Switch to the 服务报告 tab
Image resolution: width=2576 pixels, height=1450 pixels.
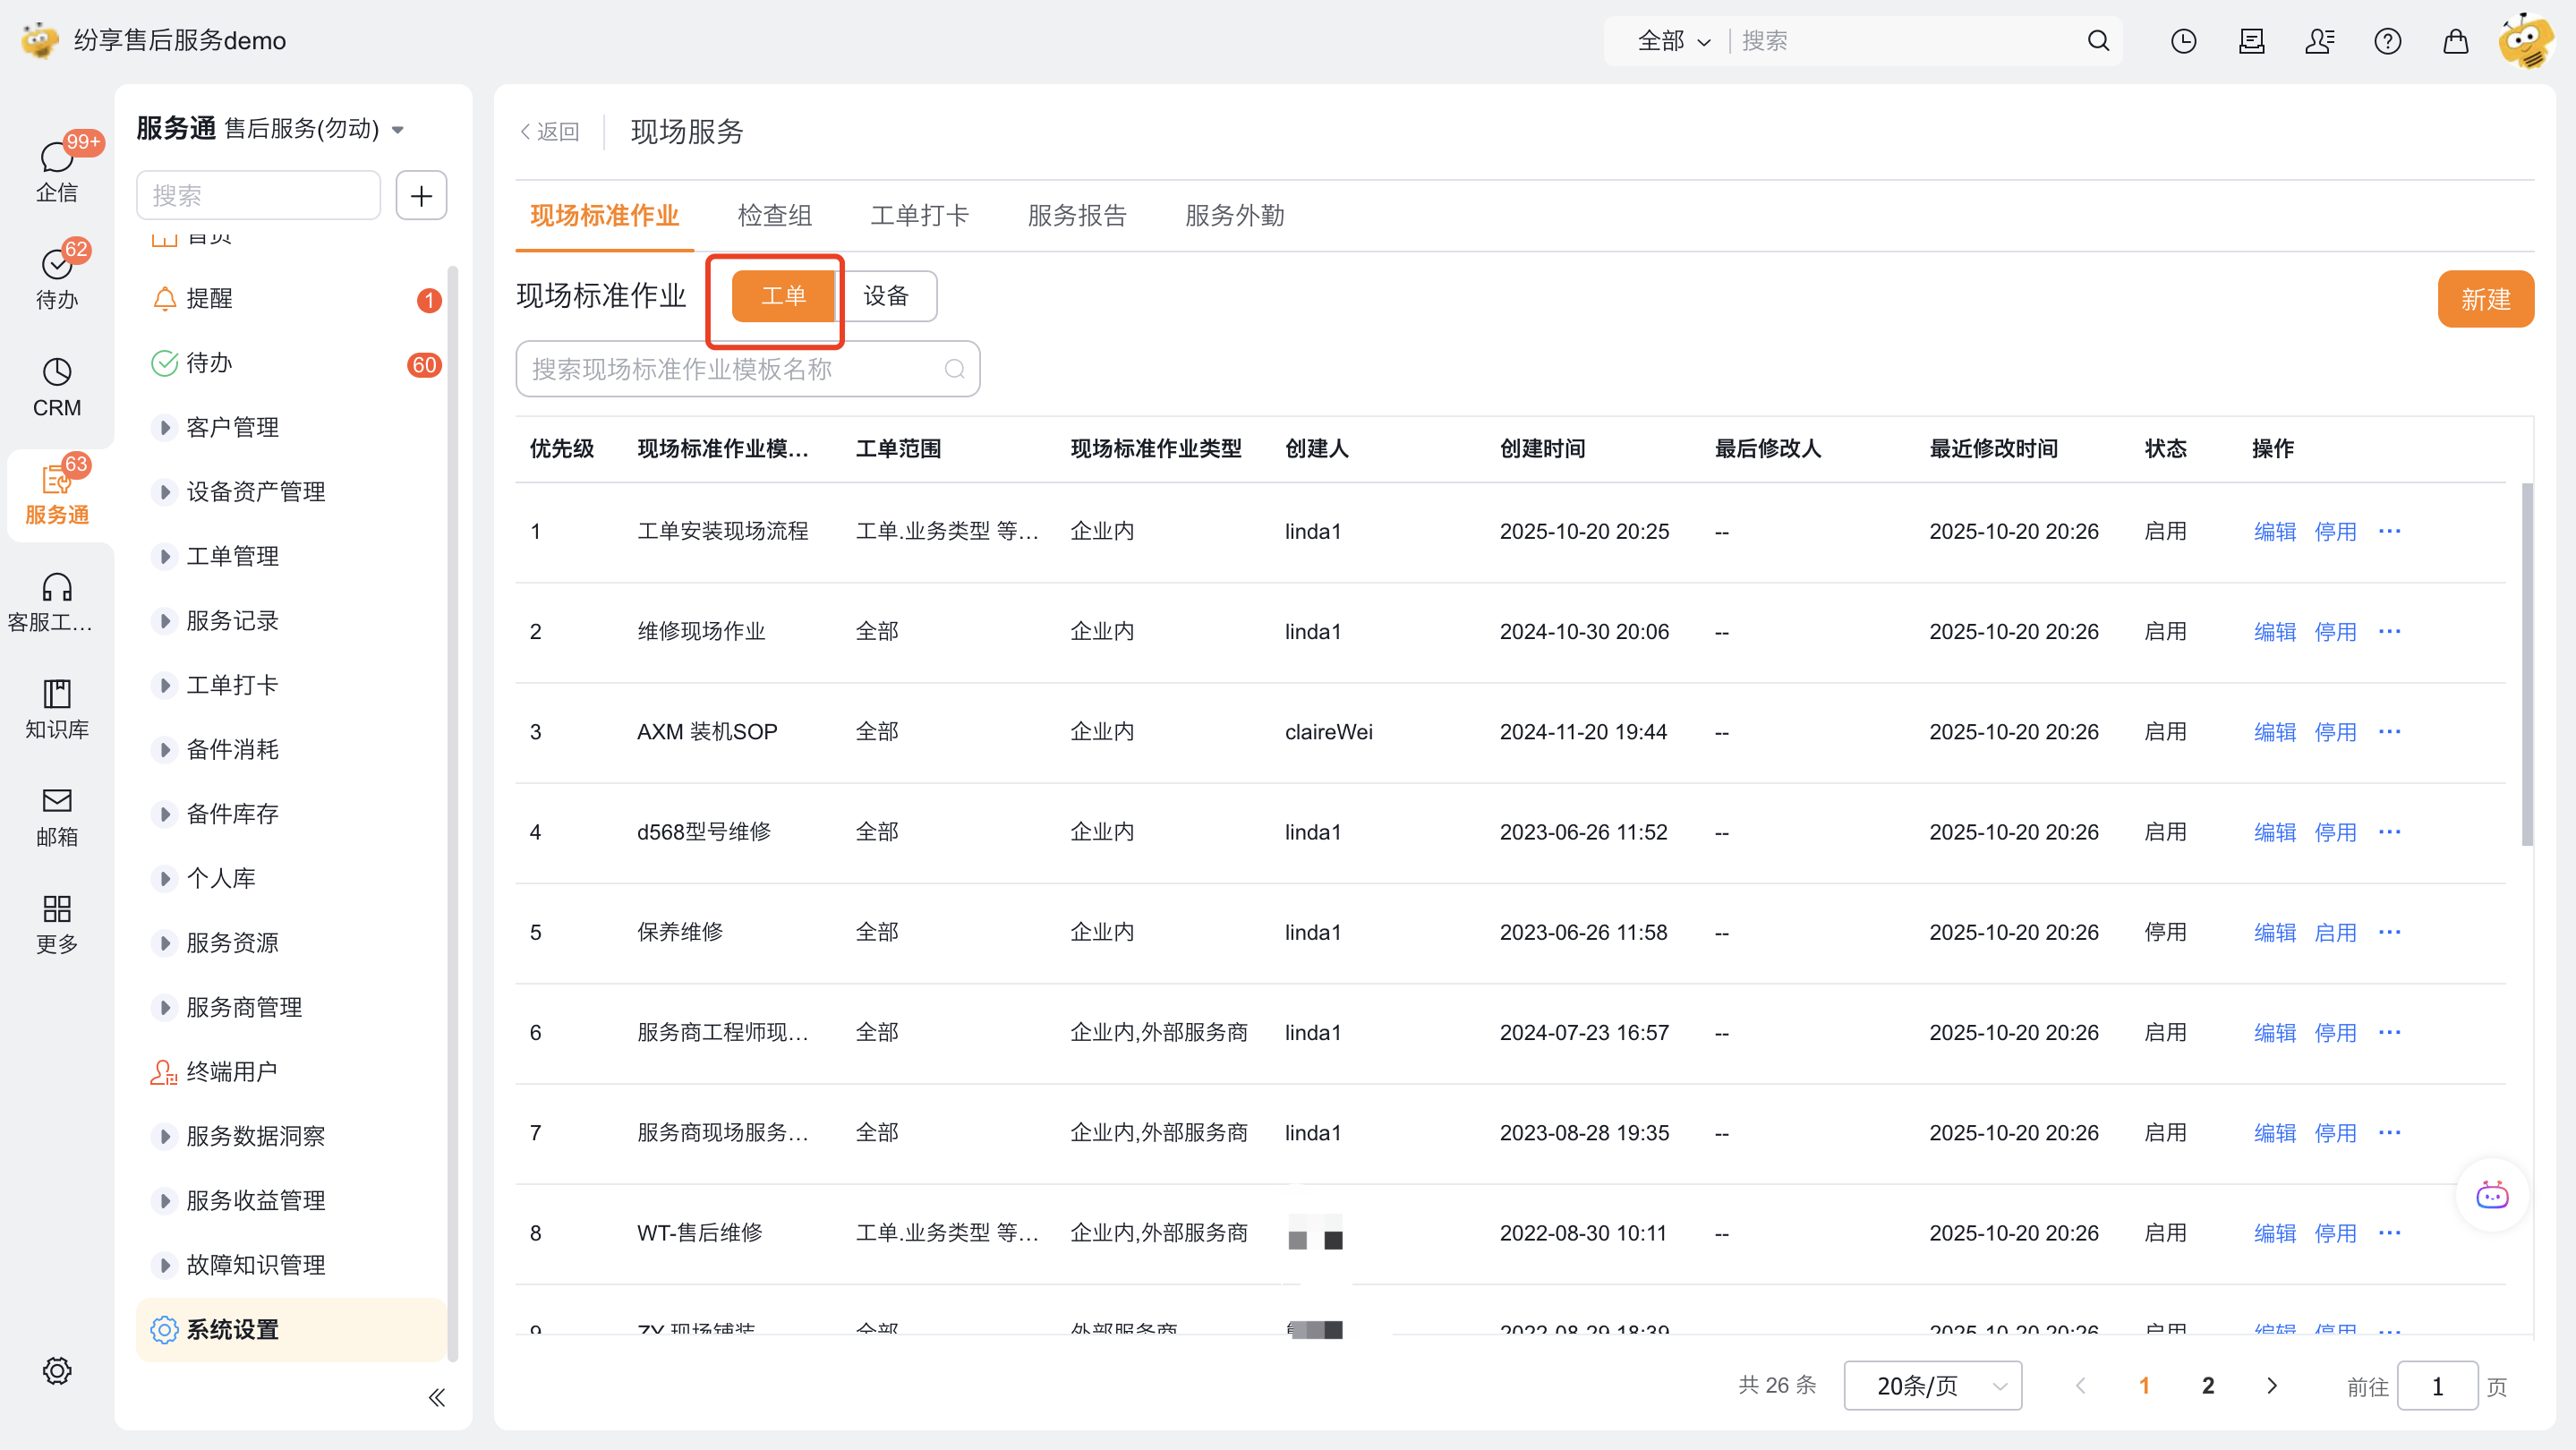[x=1076, y=215]
